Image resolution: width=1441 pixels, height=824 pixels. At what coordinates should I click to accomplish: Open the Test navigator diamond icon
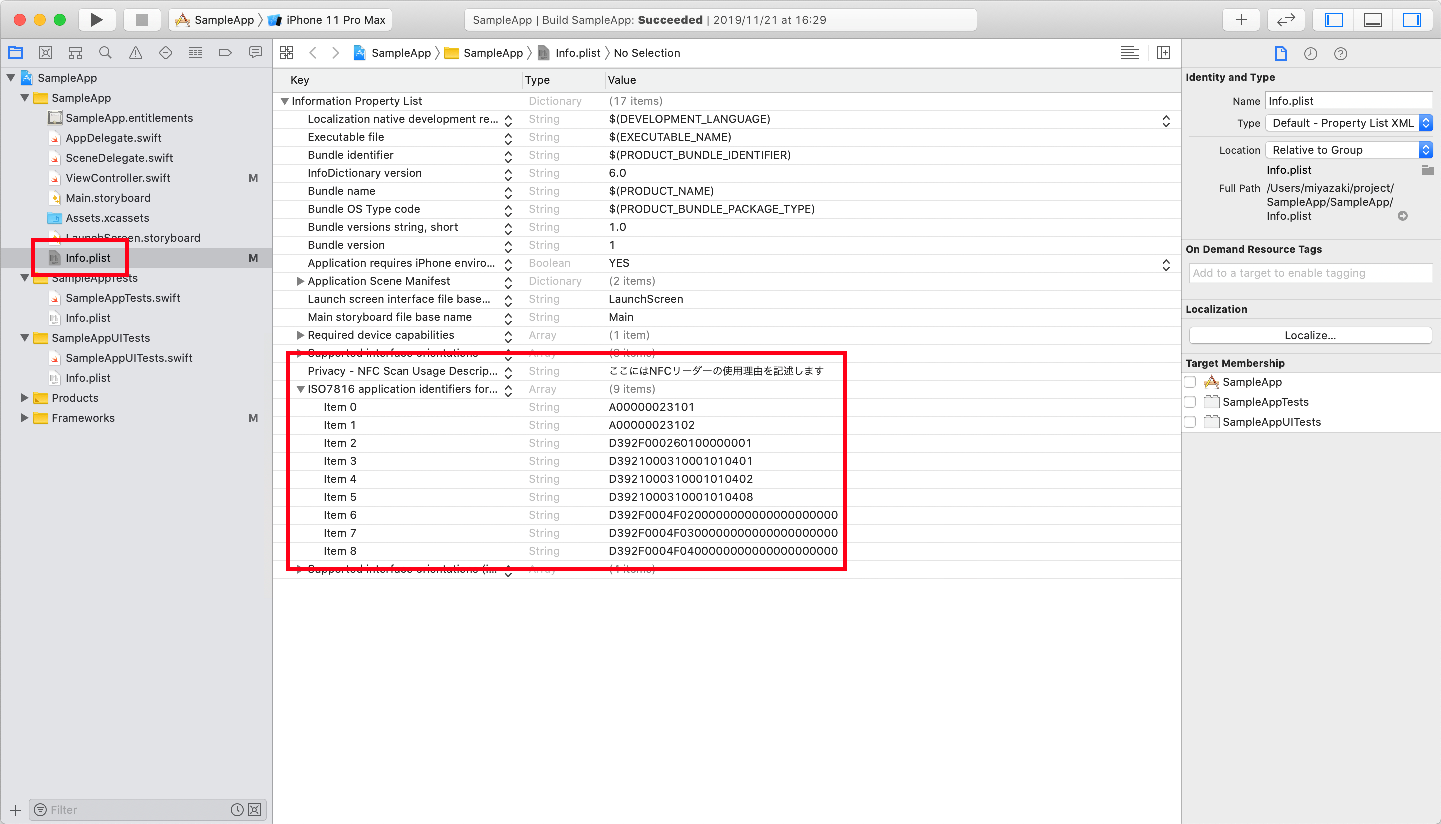pyautogui.click(x=165, y=52)
